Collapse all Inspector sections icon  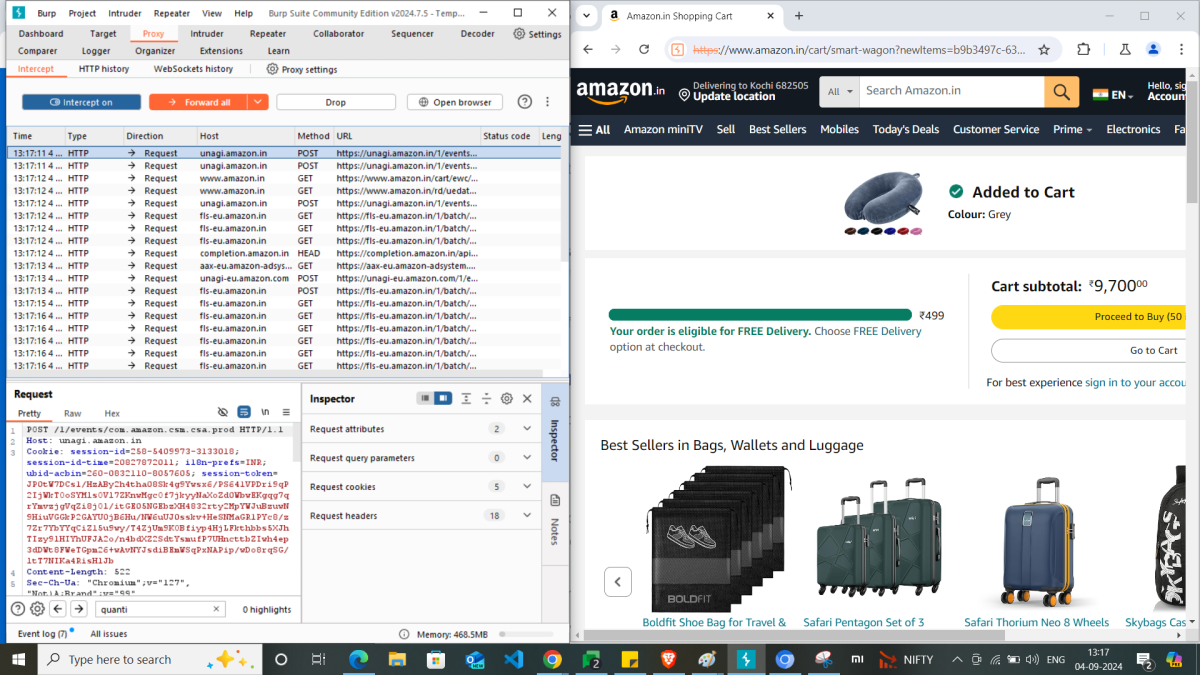tap(487, 398)
